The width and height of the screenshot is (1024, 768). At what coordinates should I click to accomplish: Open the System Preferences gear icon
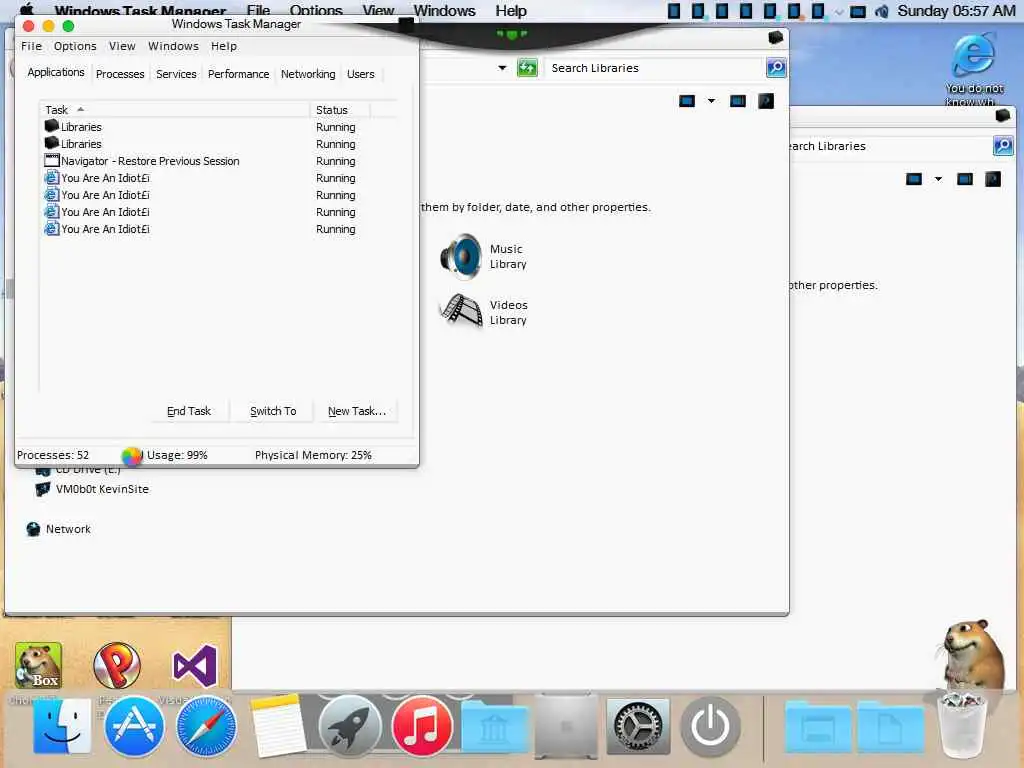pyautogui.click(x=638, y=726)
